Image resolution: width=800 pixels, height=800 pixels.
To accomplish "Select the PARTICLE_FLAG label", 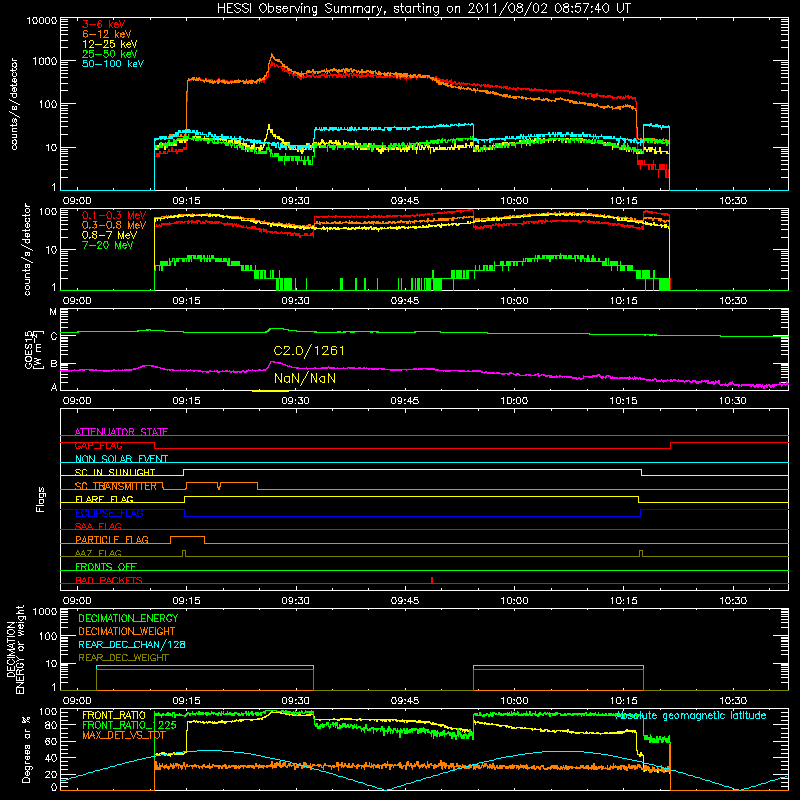I will [112, 539].
